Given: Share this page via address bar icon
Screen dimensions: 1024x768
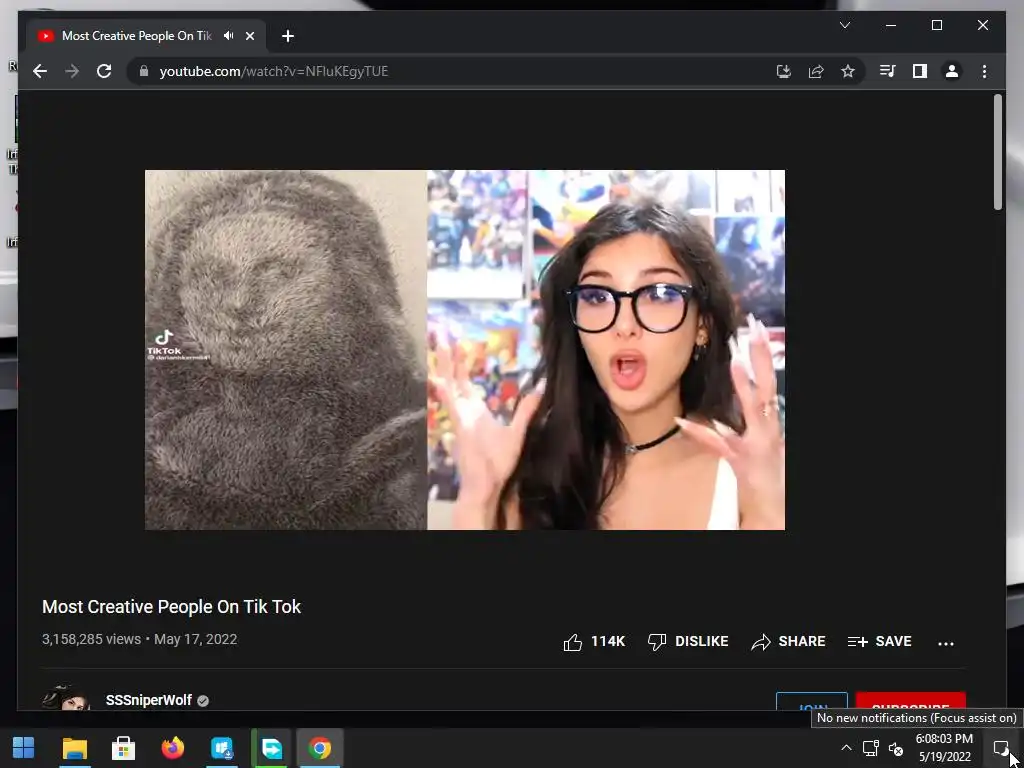Looking at the screenshot, I should pyautogui.click(x=816, y=71).
